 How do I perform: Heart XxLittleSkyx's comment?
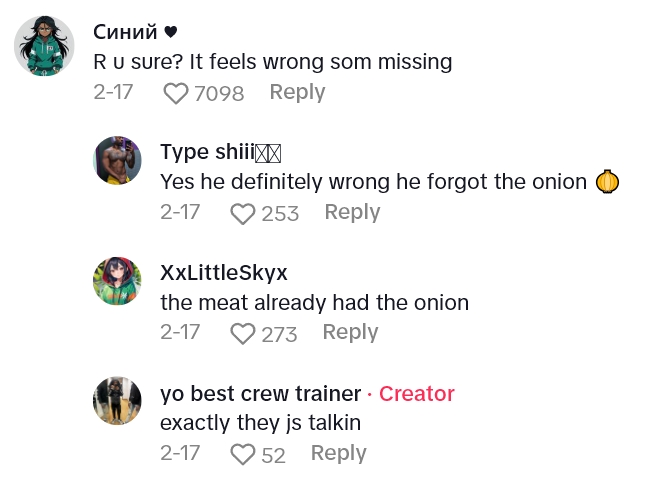point(243,333)
